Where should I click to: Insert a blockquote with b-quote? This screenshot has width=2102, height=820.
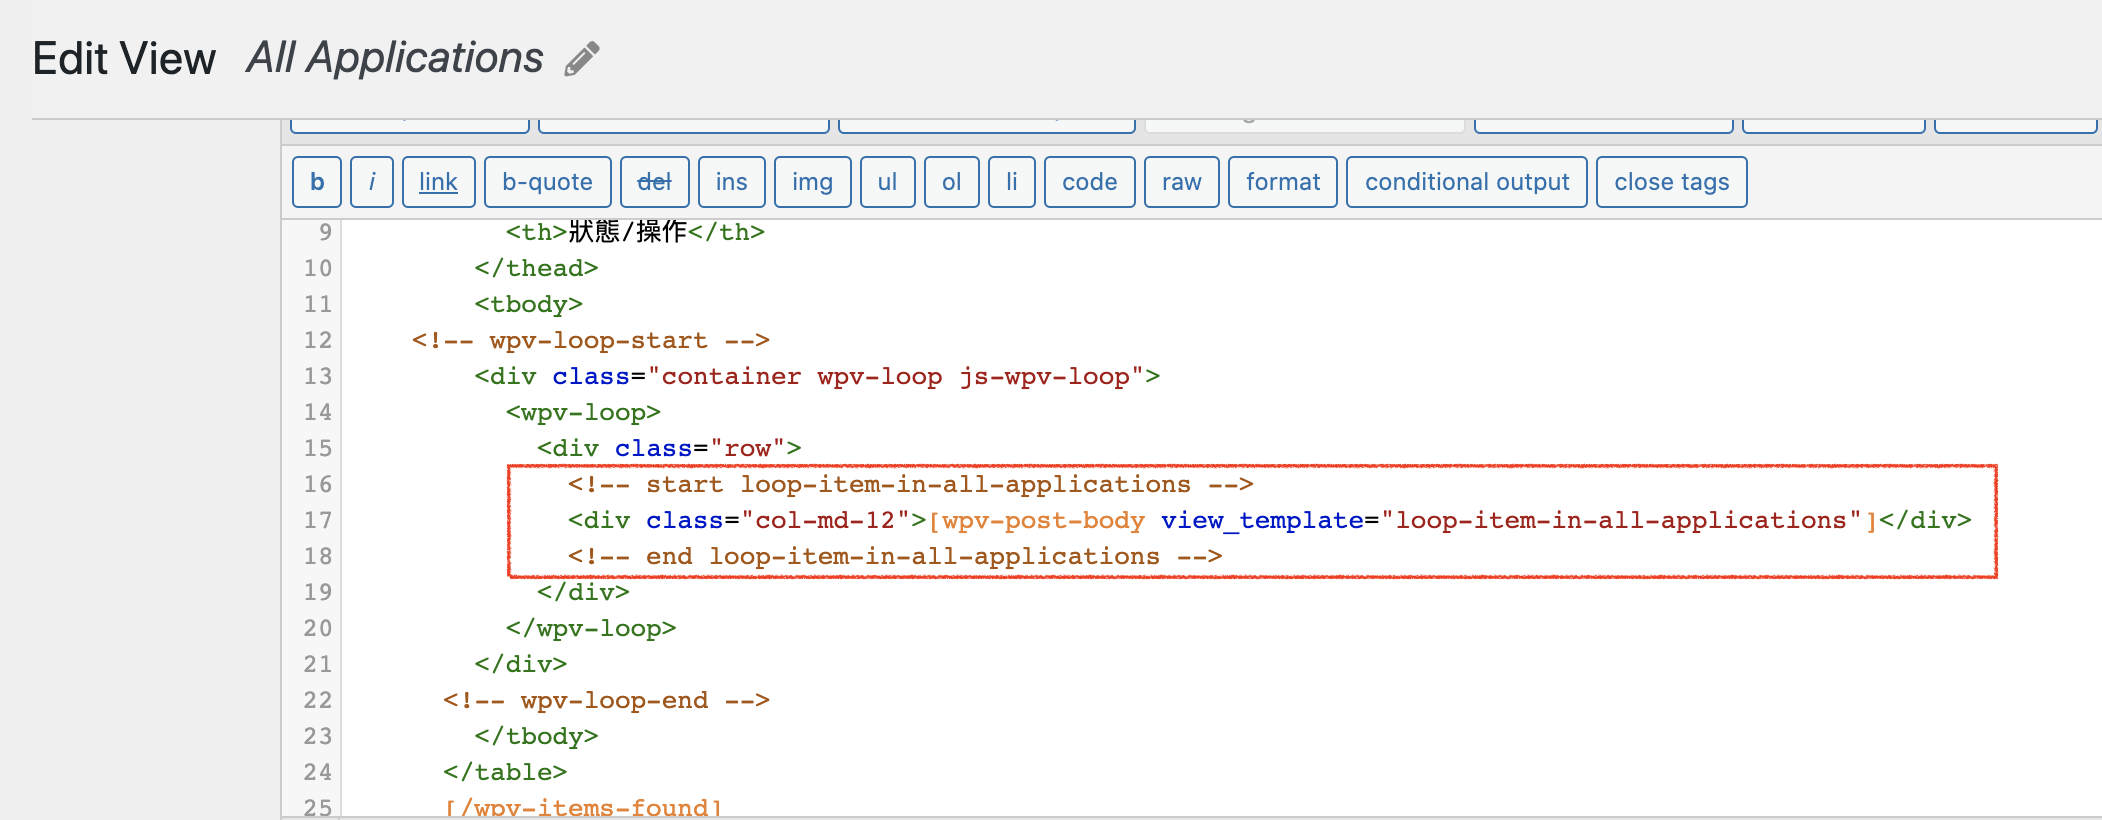(x=547, y=182)
